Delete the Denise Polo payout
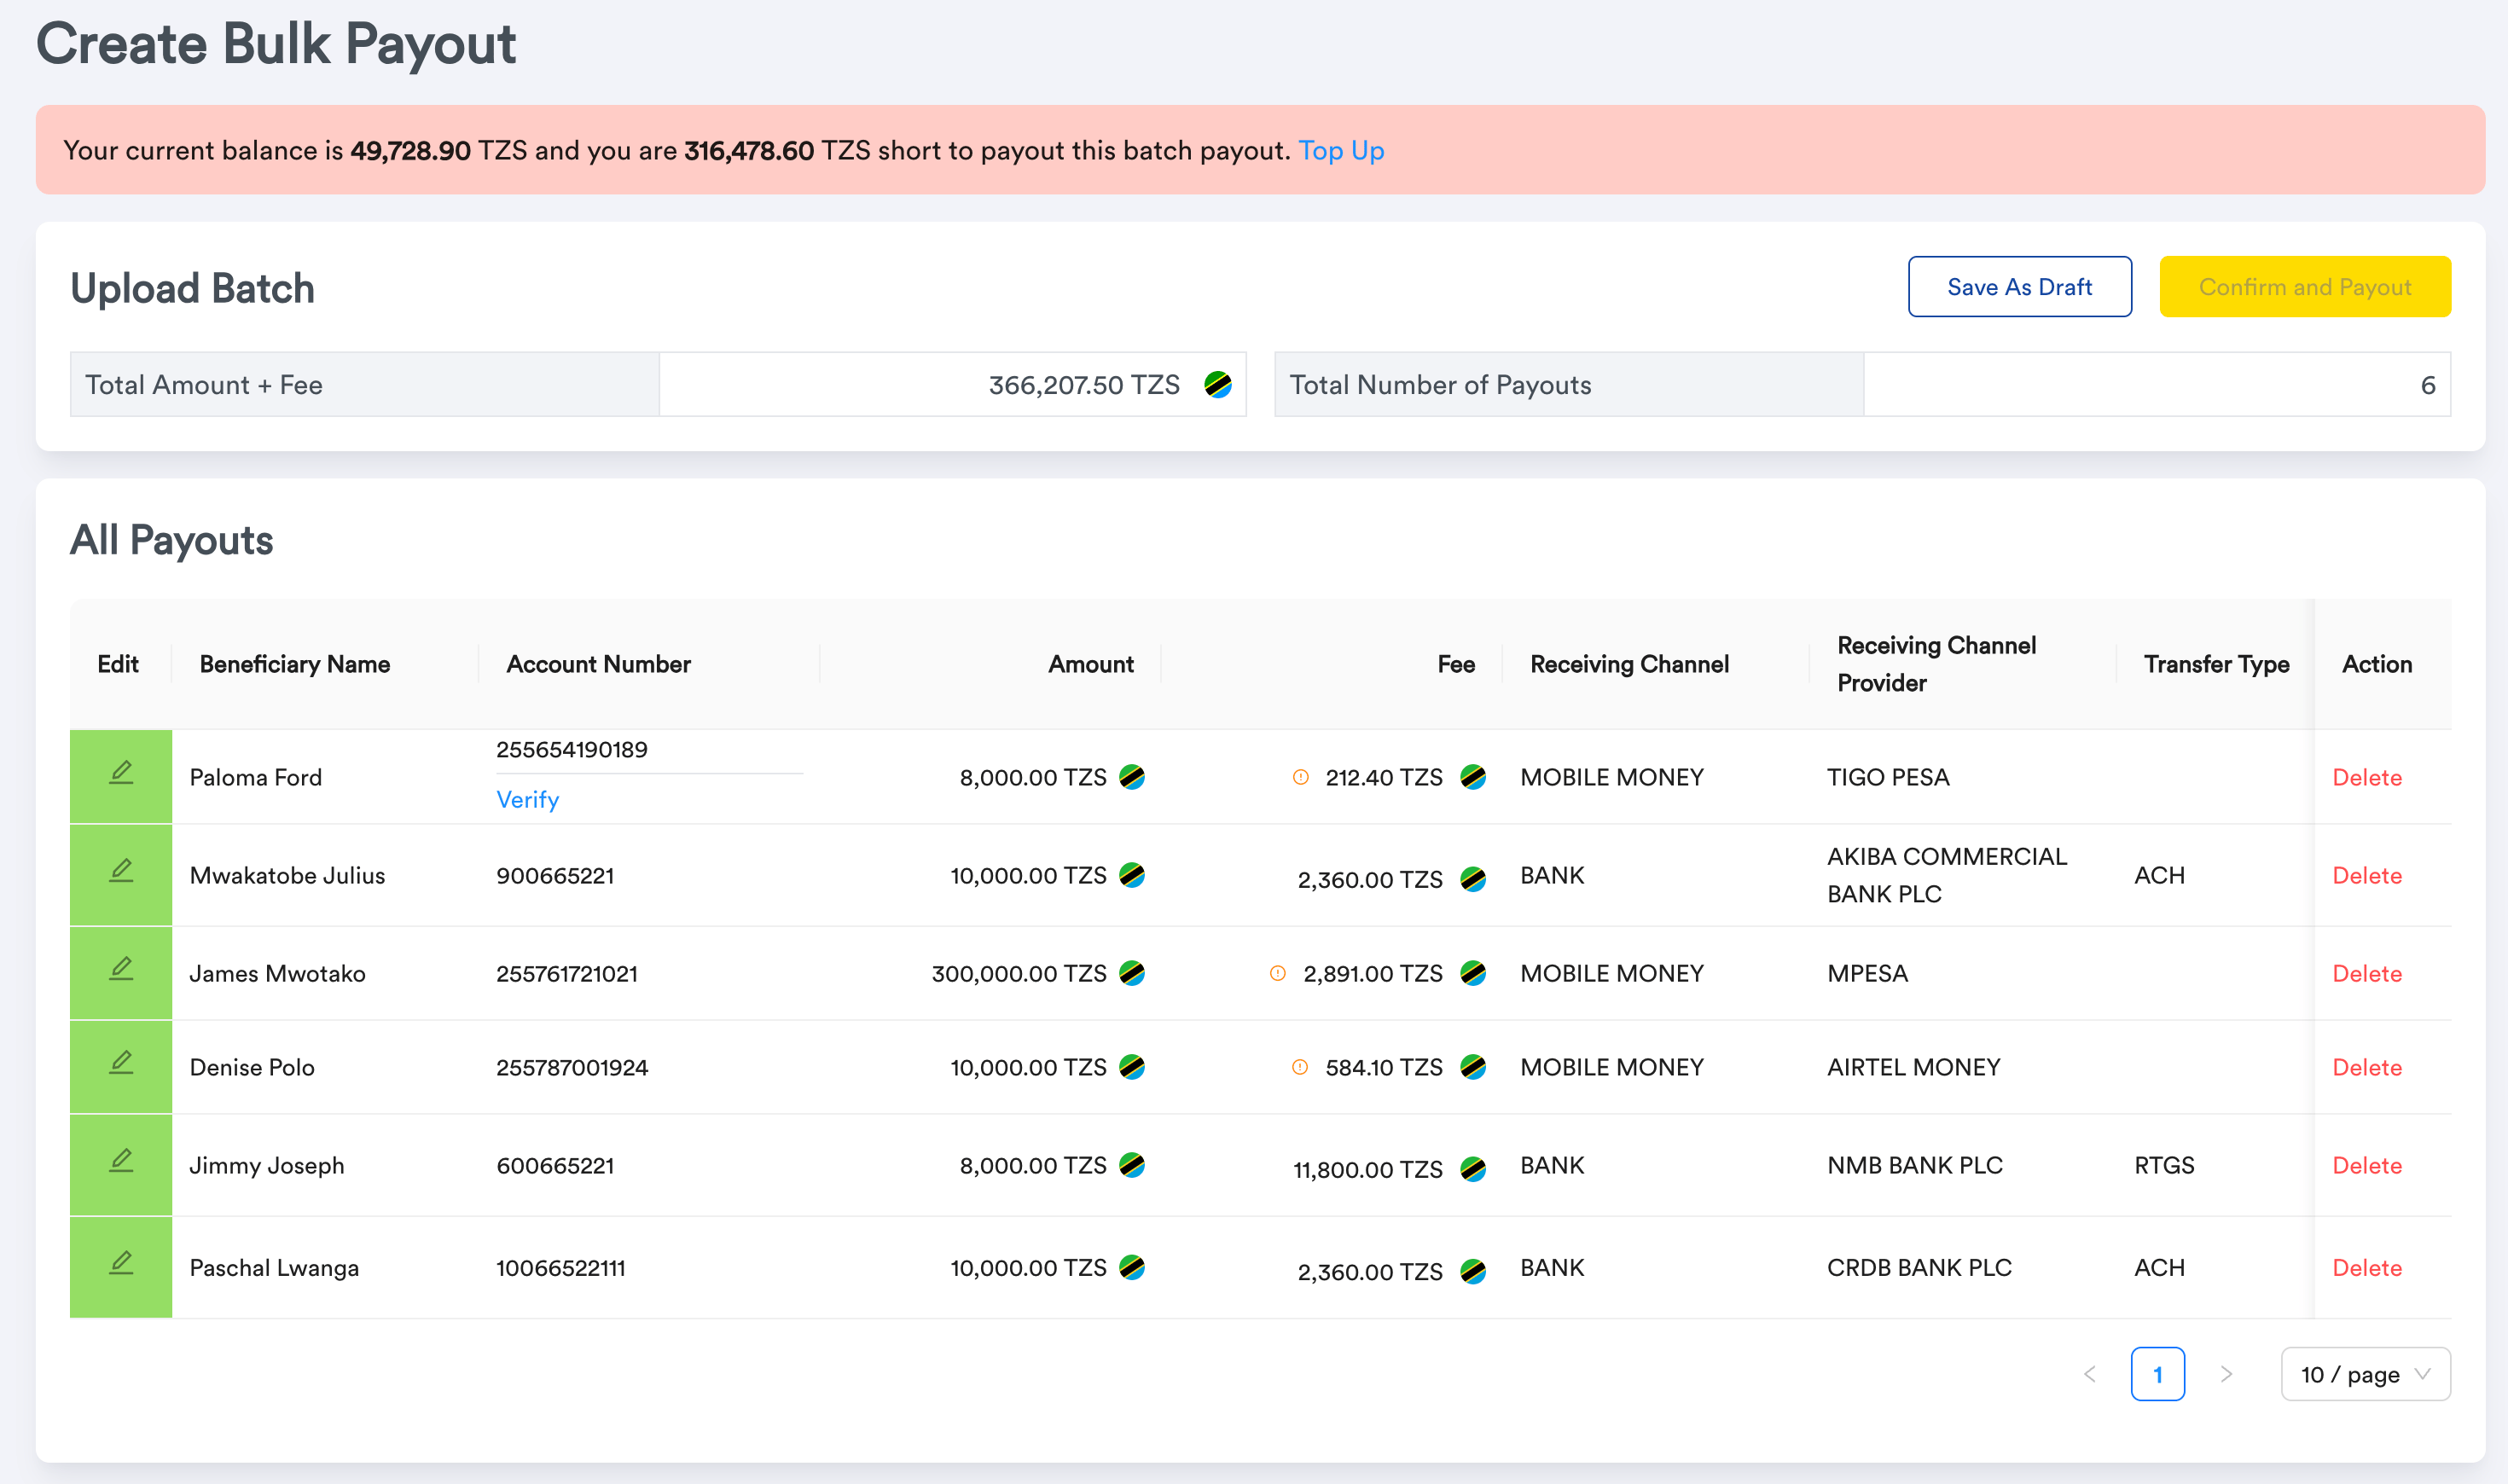This screenshot has width=2508, height=1484. pos(2367,1067)
